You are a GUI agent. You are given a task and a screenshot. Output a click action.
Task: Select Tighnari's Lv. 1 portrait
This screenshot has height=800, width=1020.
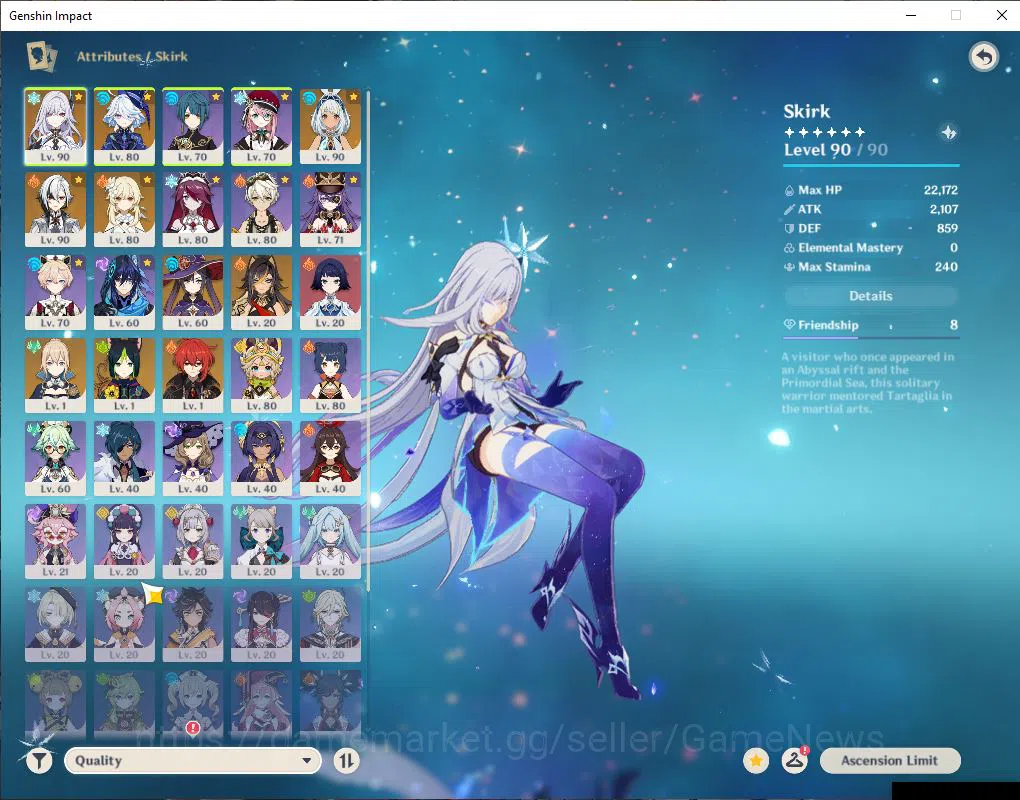click(x=124, y=375)
